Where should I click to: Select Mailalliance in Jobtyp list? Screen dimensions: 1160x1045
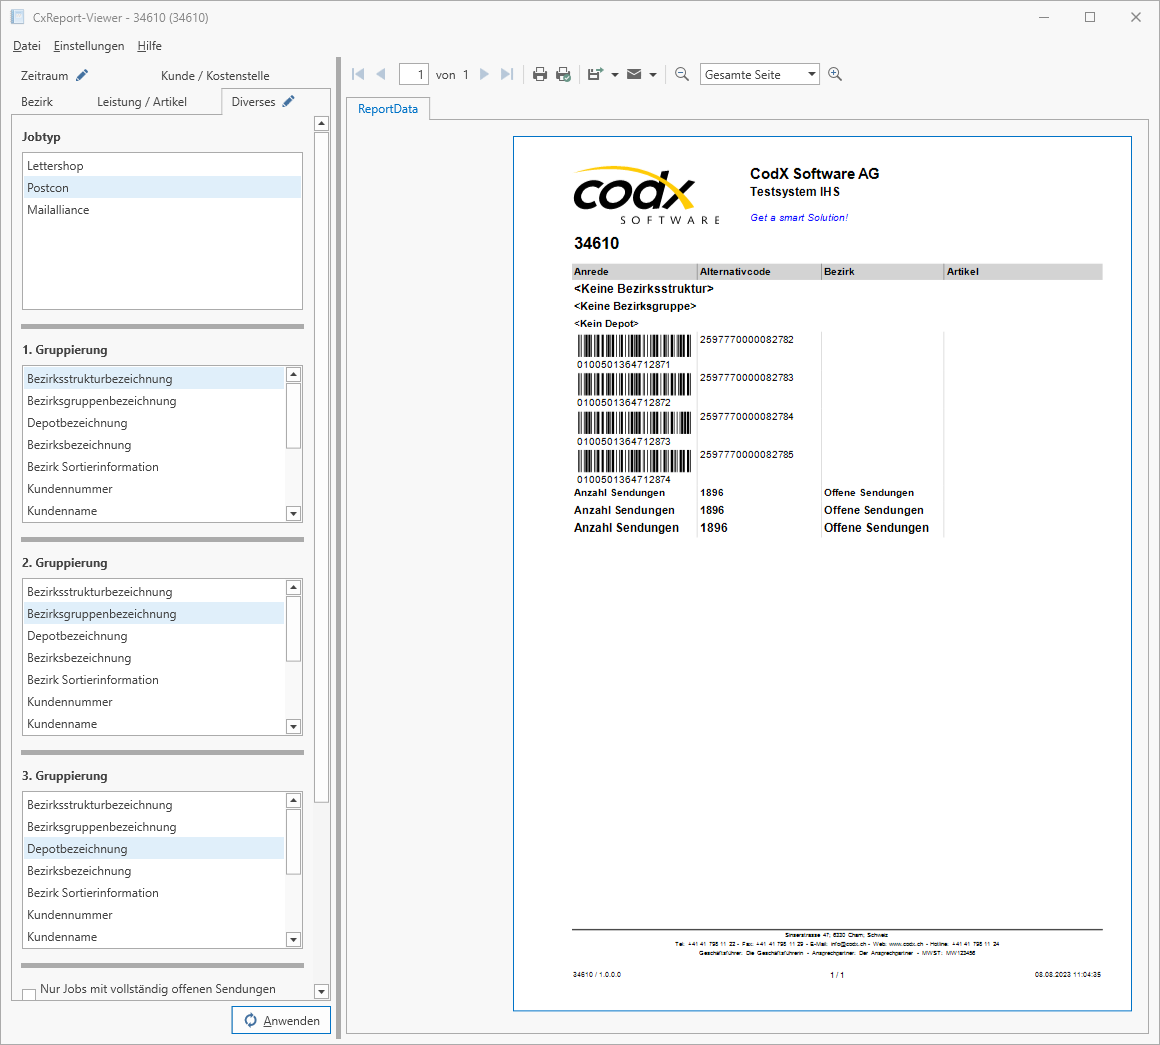point(162,210)
